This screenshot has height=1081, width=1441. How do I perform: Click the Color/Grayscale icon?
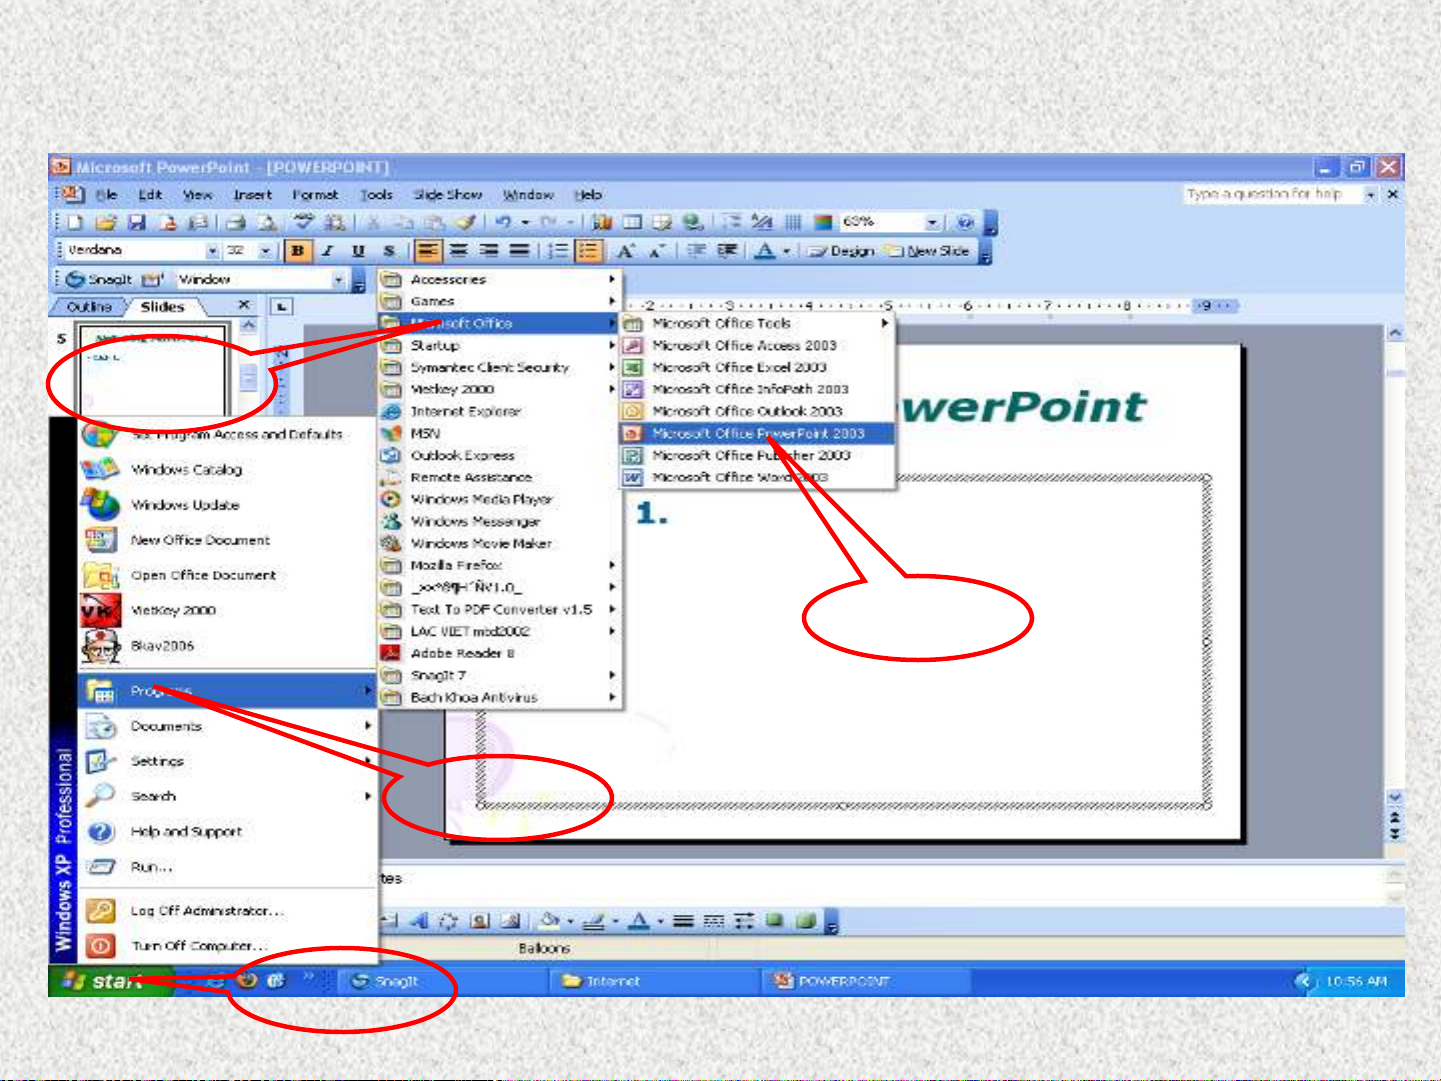[x=822, y=222]
